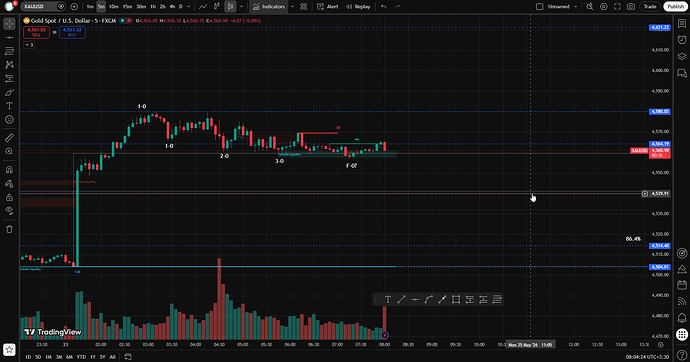This screenshot has width=690, height=362.
Task: Click the red SELL price button
Action: coord(37,32)
